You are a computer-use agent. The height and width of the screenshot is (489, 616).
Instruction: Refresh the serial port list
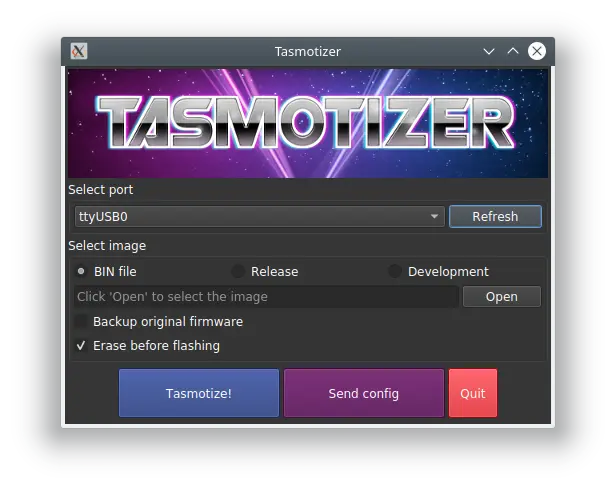pyautogui.click(x=495, y=216)
